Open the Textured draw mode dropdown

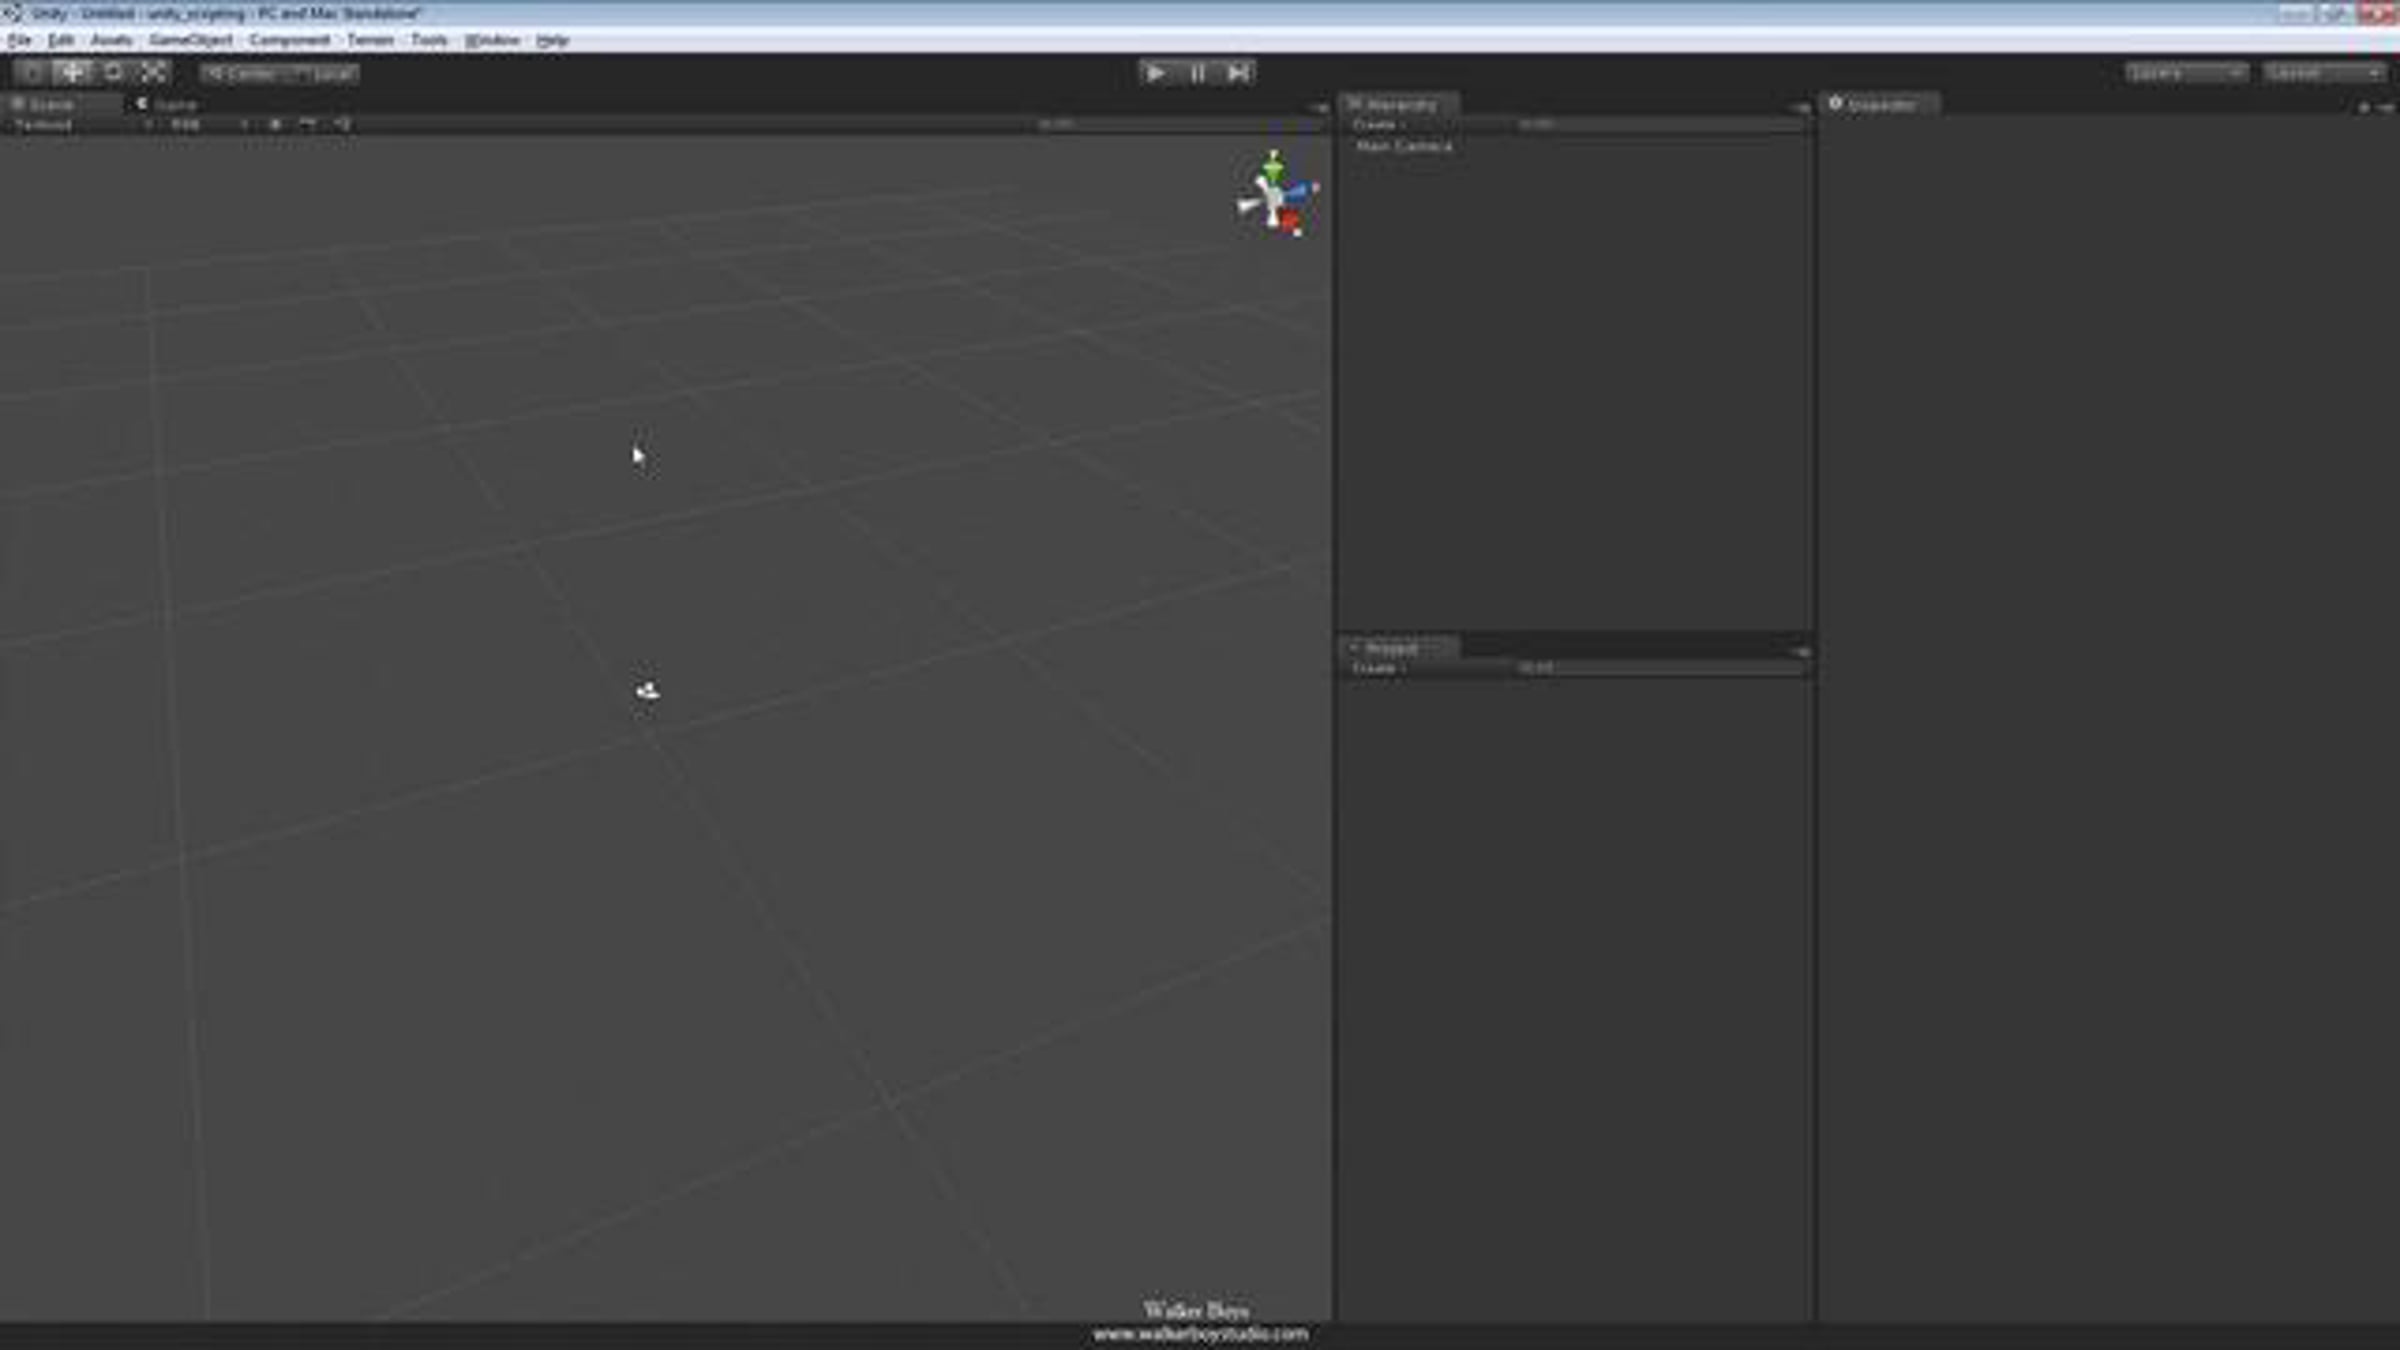(x=82, y=125)
